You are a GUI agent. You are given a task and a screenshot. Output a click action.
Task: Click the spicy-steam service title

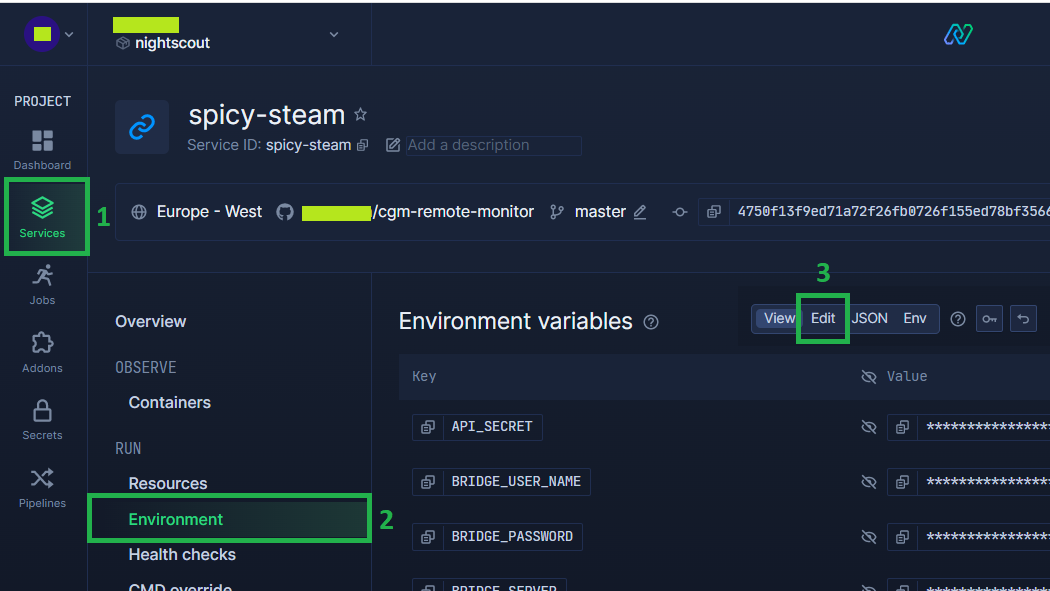point(267,115)
